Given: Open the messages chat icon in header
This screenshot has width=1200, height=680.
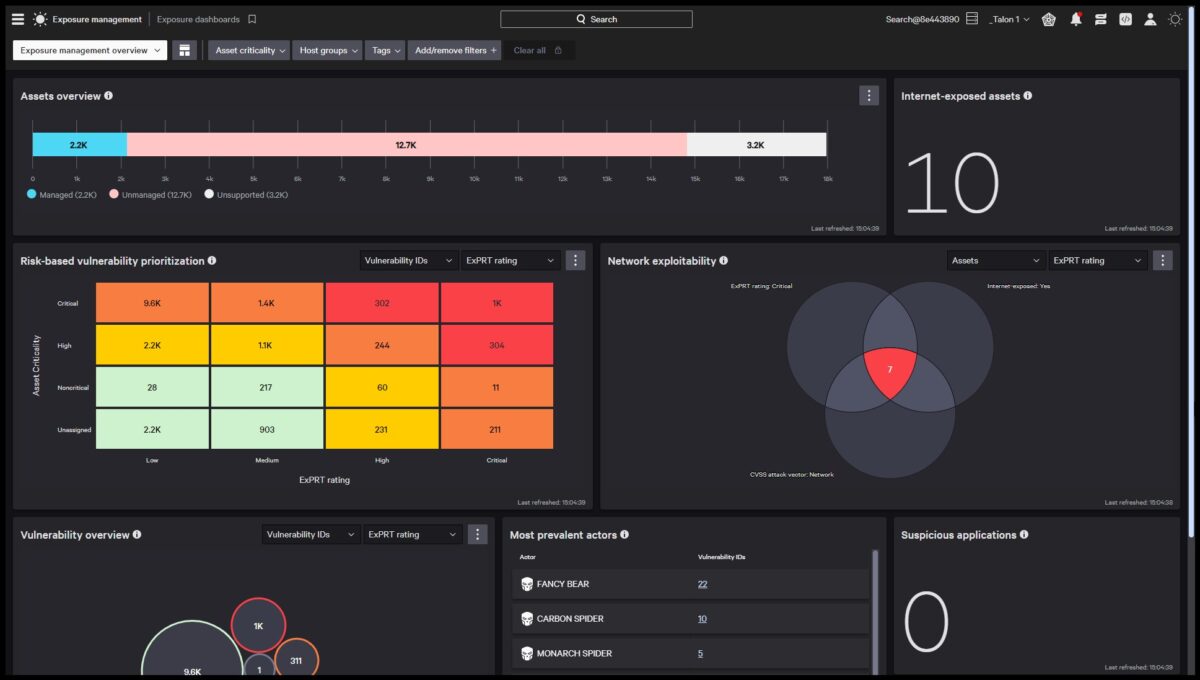Looking at the screenshot, I should (x=1101, y=19).
